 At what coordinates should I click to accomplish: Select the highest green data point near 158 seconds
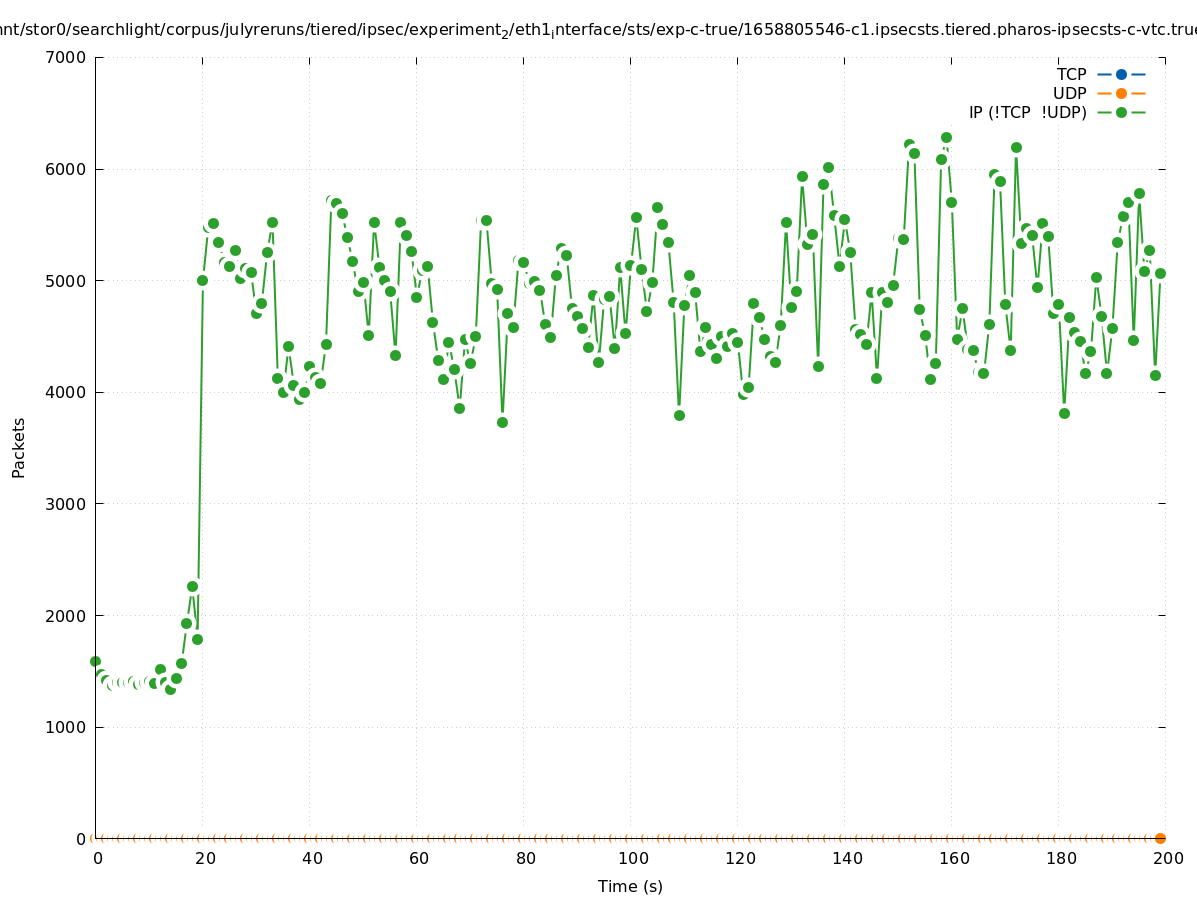click(946, 137)
